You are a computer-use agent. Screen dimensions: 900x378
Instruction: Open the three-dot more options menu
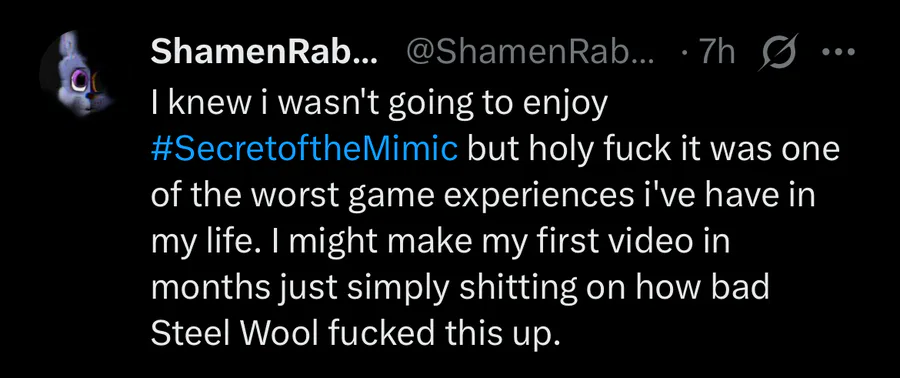pos(839,53)
